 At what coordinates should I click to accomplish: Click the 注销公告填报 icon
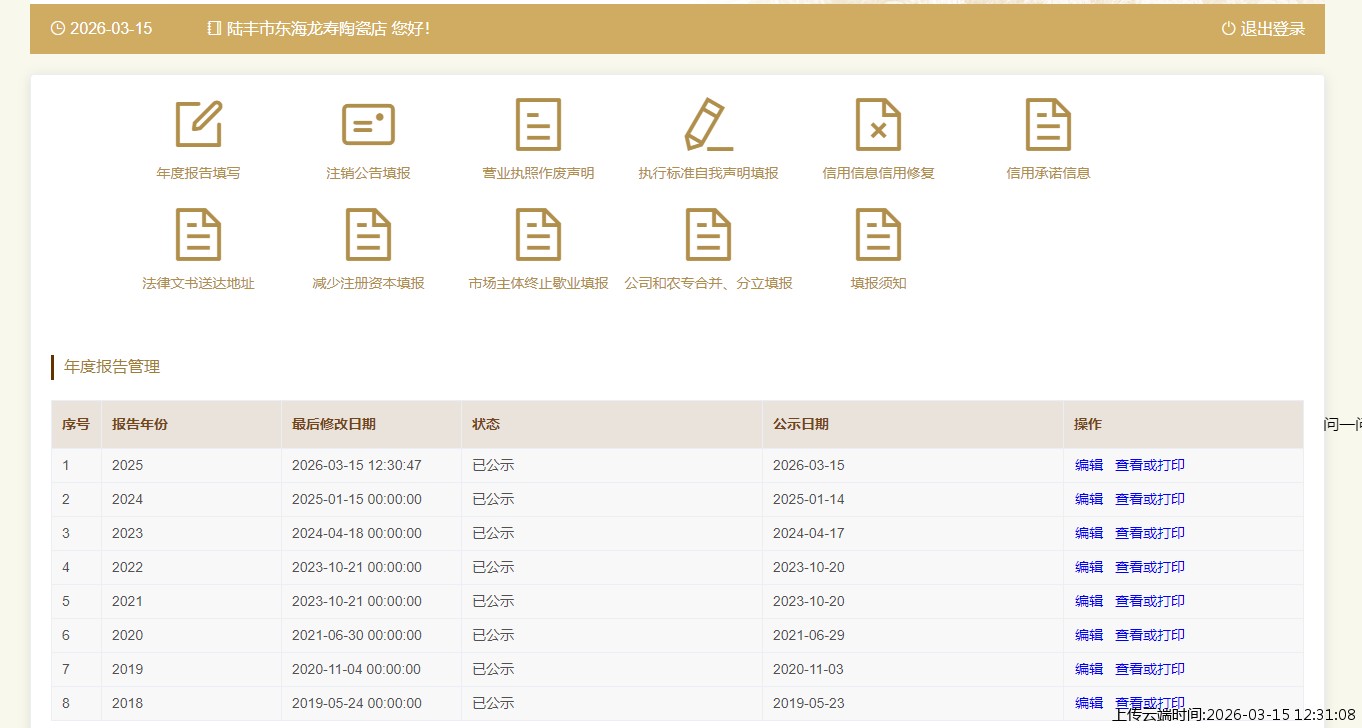click(x=368, y=125)
